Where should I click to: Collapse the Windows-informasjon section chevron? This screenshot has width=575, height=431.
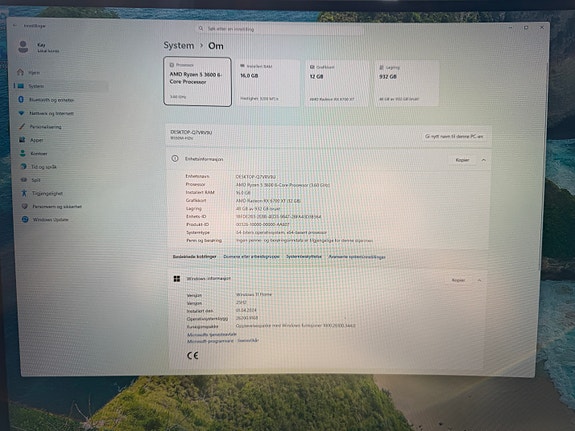coord(479,280)
